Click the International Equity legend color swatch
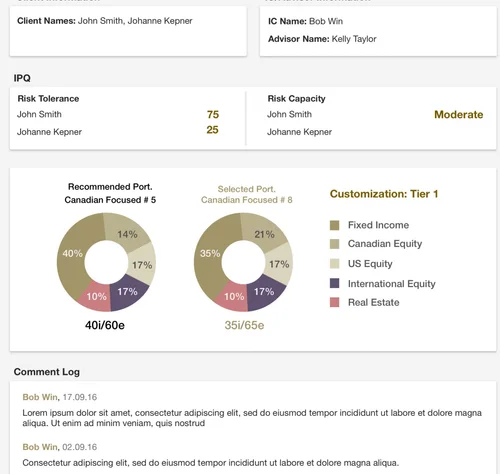500x474 pixels. click(334, 283)
